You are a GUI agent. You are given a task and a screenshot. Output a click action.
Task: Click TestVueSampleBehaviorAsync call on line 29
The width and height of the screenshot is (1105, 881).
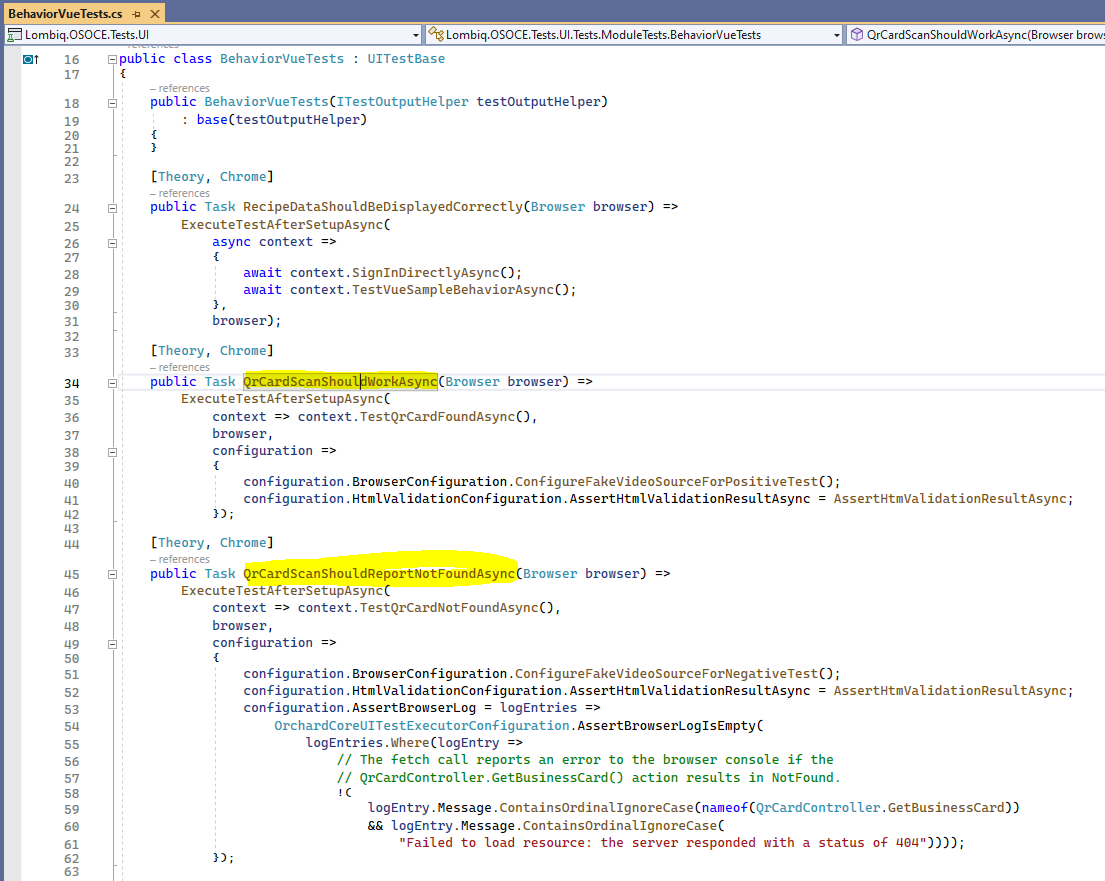tap(453, 290)
